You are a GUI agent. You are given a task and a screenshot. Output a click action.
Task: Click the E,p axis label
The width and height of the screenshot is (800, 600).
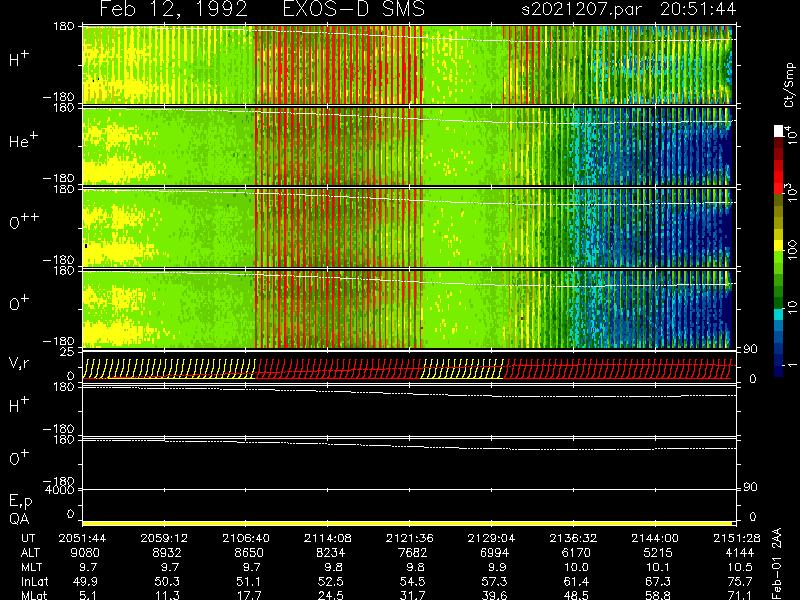pos(20,501)
